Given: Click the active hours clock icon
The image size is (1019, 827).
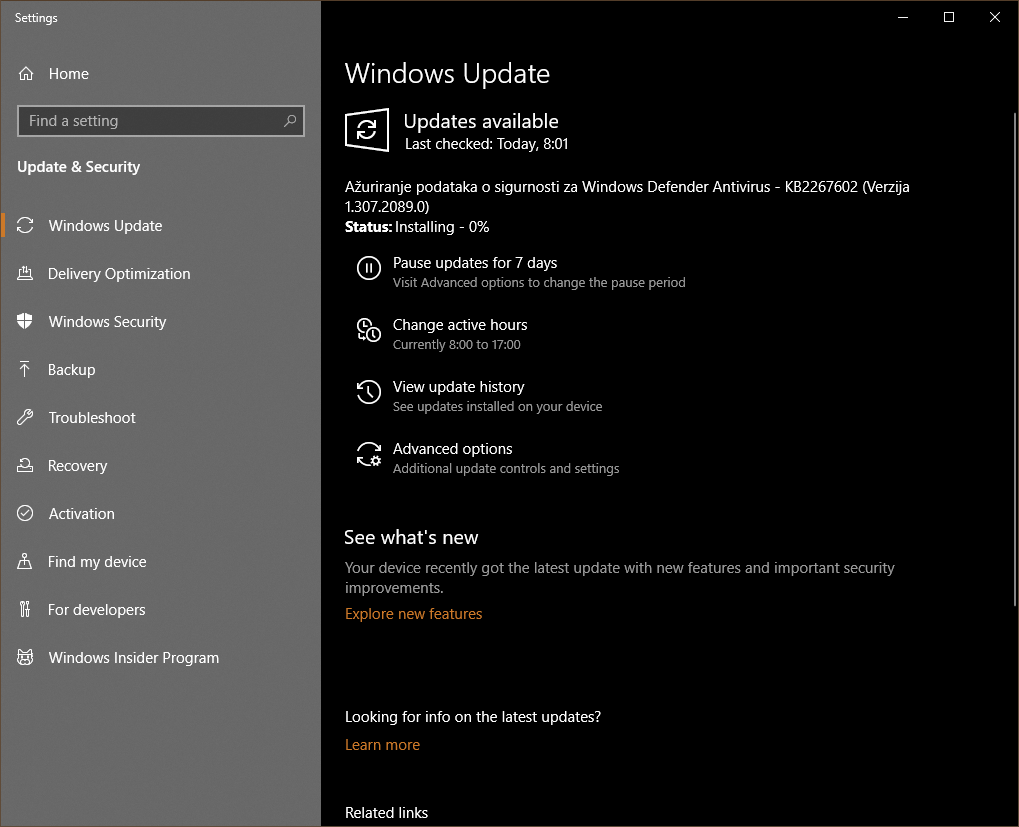Looking at the screenshot, I should pos(368,330).
